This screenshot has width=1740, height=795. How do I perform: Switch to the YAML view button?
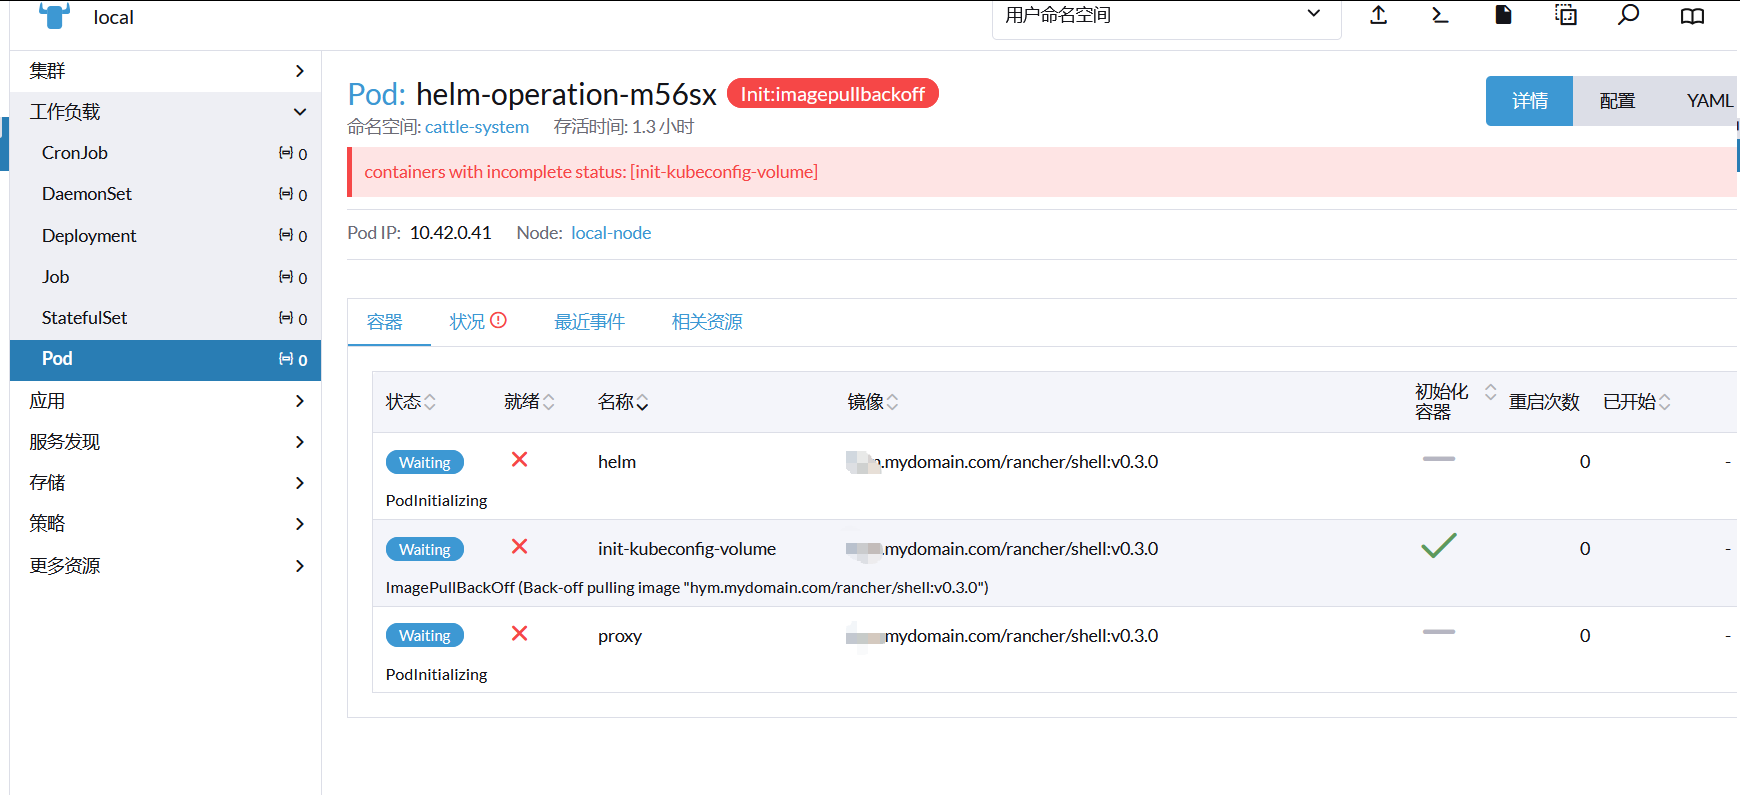pos(1708,101)
